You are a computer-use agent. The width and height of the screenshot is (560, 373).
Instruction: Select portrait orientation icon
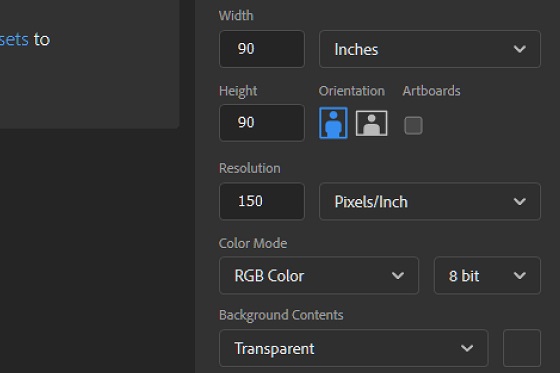tap(333, 123)
